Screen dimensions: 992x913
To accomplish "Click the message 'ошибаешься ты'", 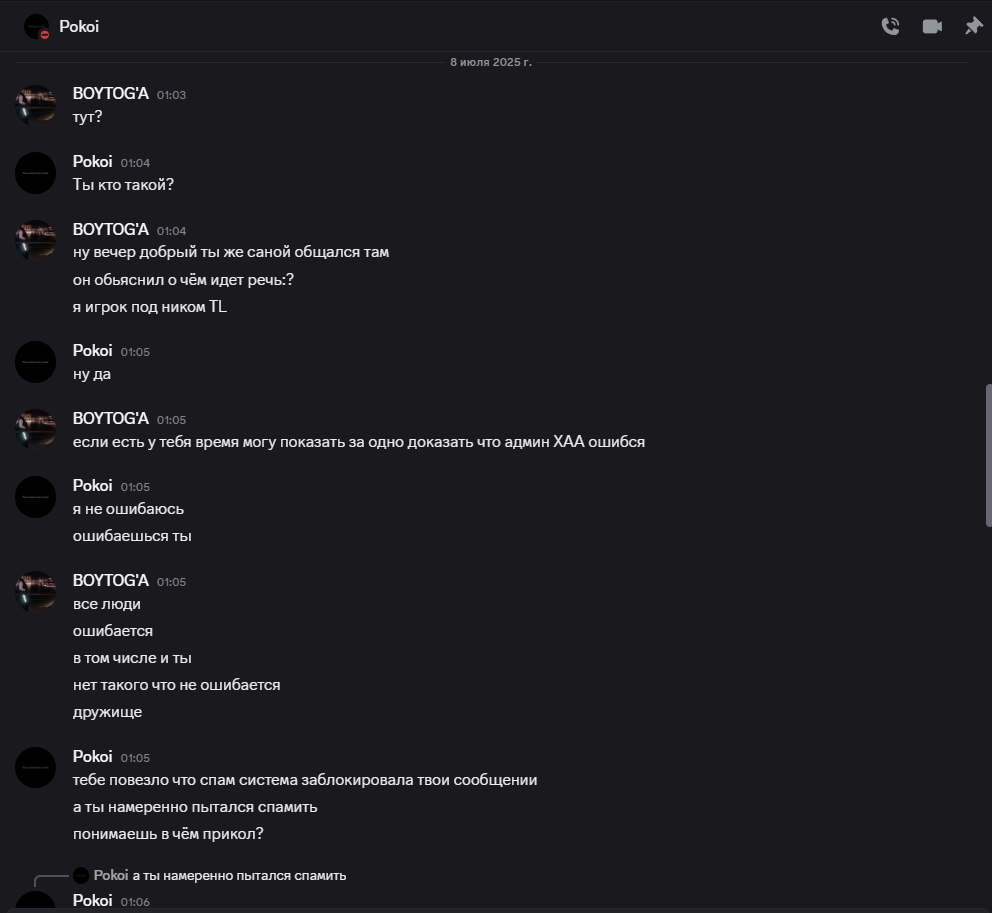I will click(132, 536).
